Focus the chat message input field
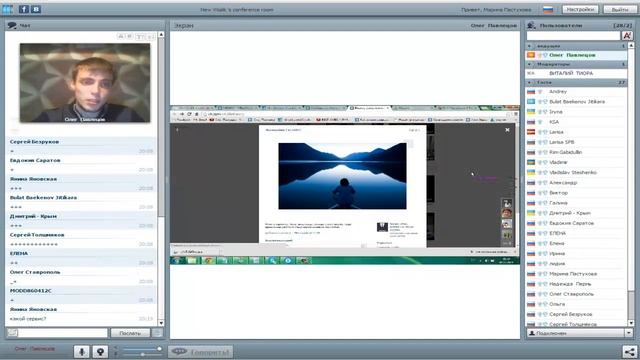Viewport: 640px width, 360px height. [x=63, y=333]
